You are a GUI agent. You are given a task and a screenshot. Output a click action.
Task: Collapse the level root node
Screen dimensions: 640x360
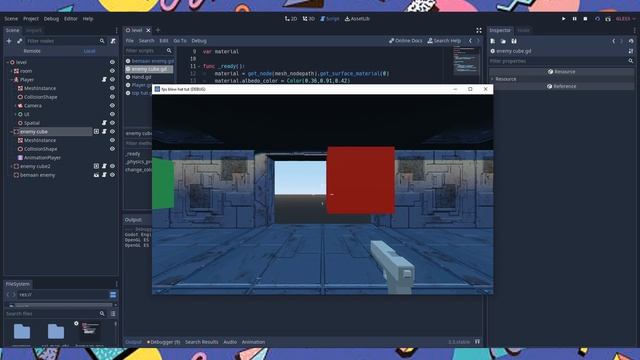7,62
